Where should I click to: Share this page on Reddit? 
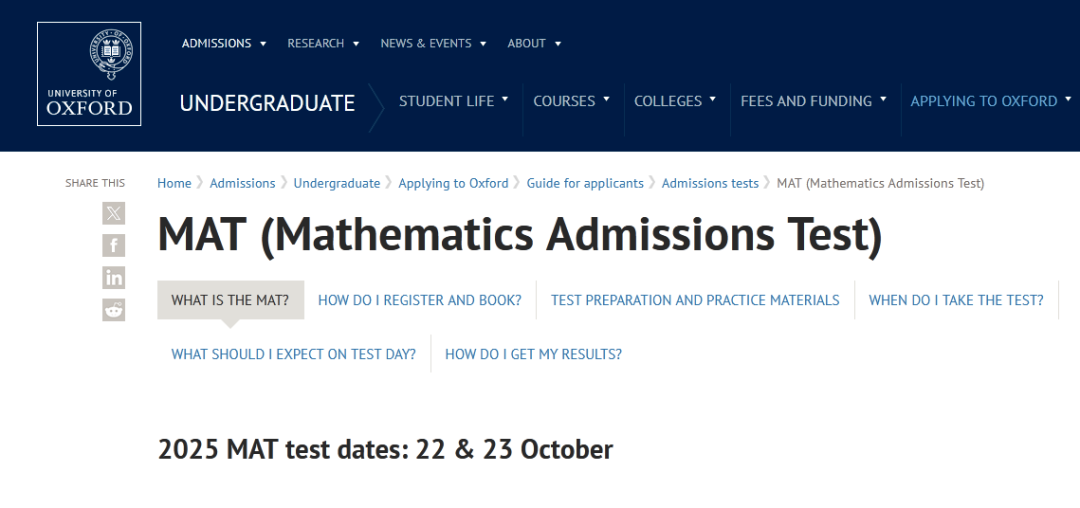(x=114, y=309)
